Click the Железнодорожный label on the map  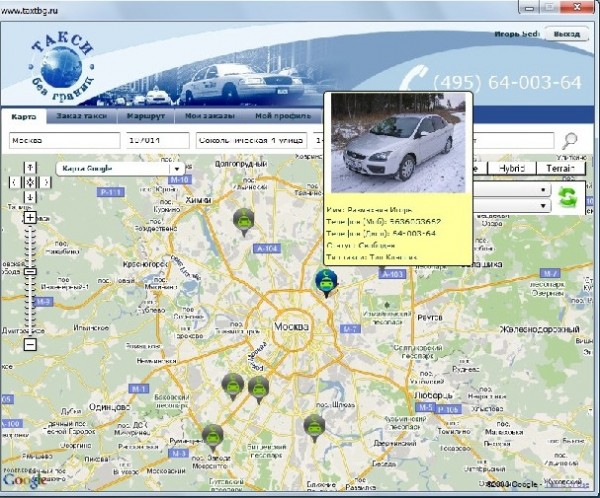[x=539, y=329]
